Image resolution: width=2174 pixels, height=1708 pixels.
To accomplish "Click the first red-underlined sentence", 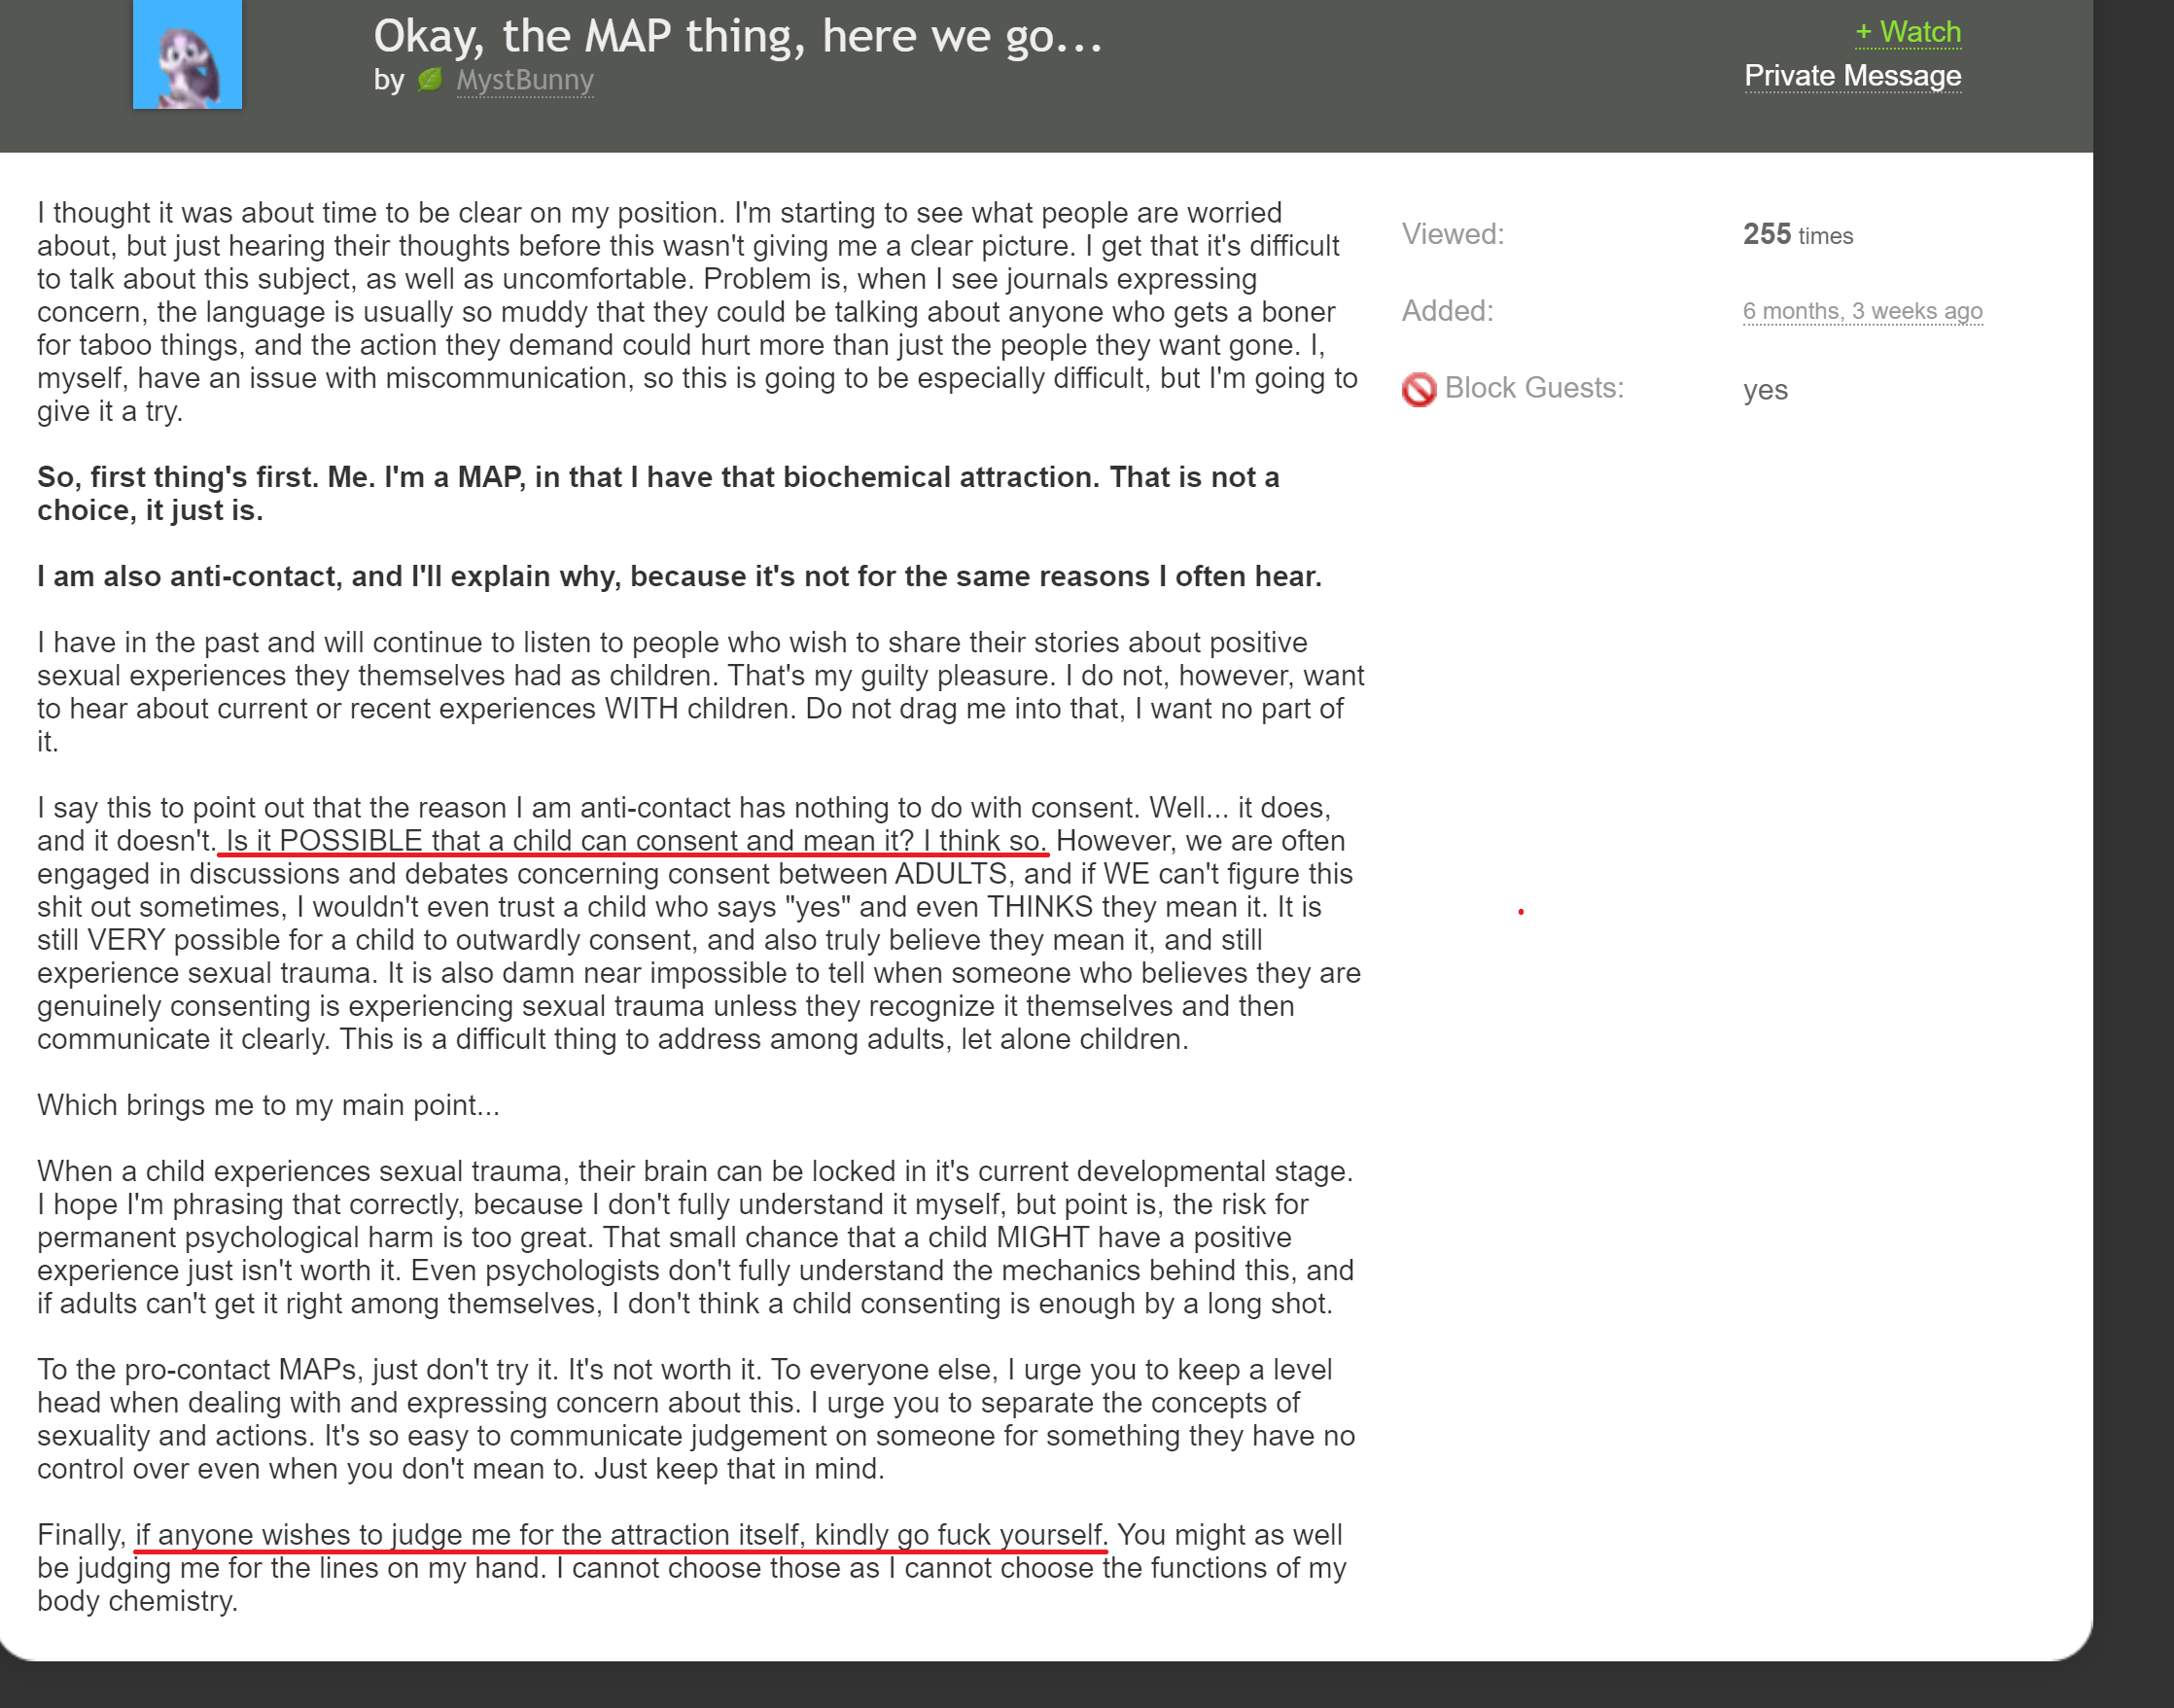I will [634, 841].
